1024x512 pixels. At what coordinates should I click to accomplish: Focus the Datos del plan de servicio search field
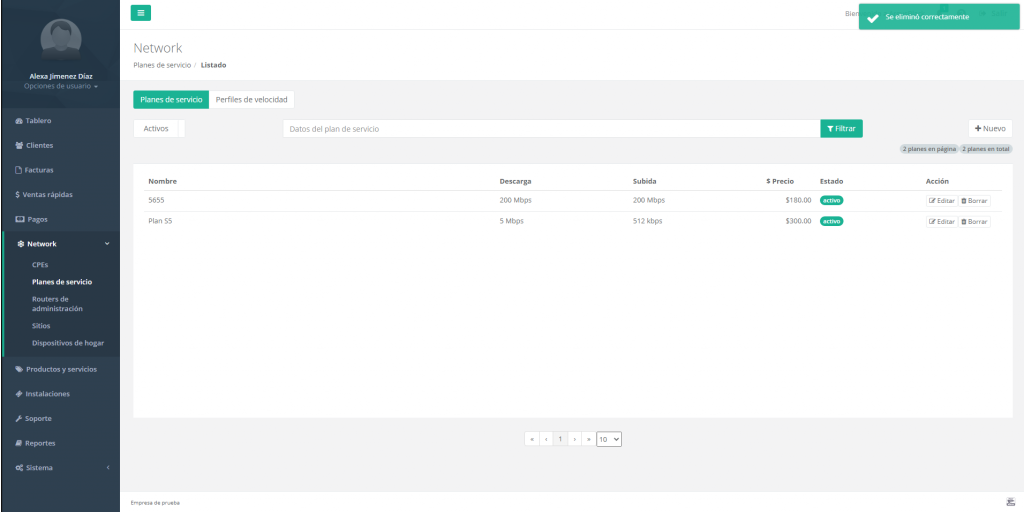pyautogui.click(x=551, y=129)
